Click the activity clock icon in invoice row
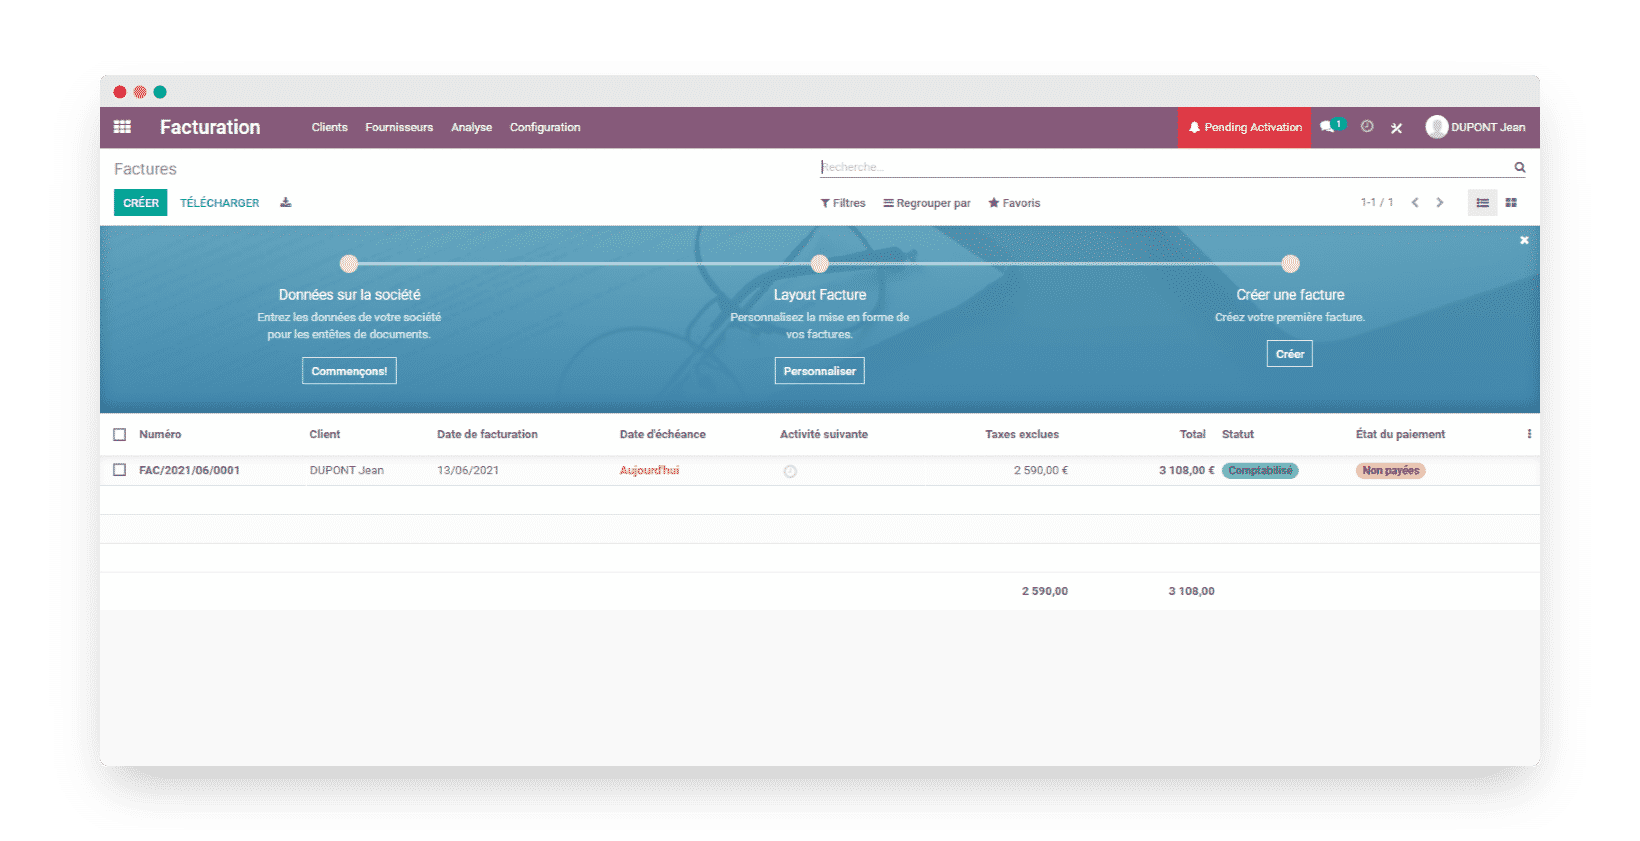Image resolution: width=1640 pixels, height=841 pixels. pyautogui.click(x=790, y=471)
